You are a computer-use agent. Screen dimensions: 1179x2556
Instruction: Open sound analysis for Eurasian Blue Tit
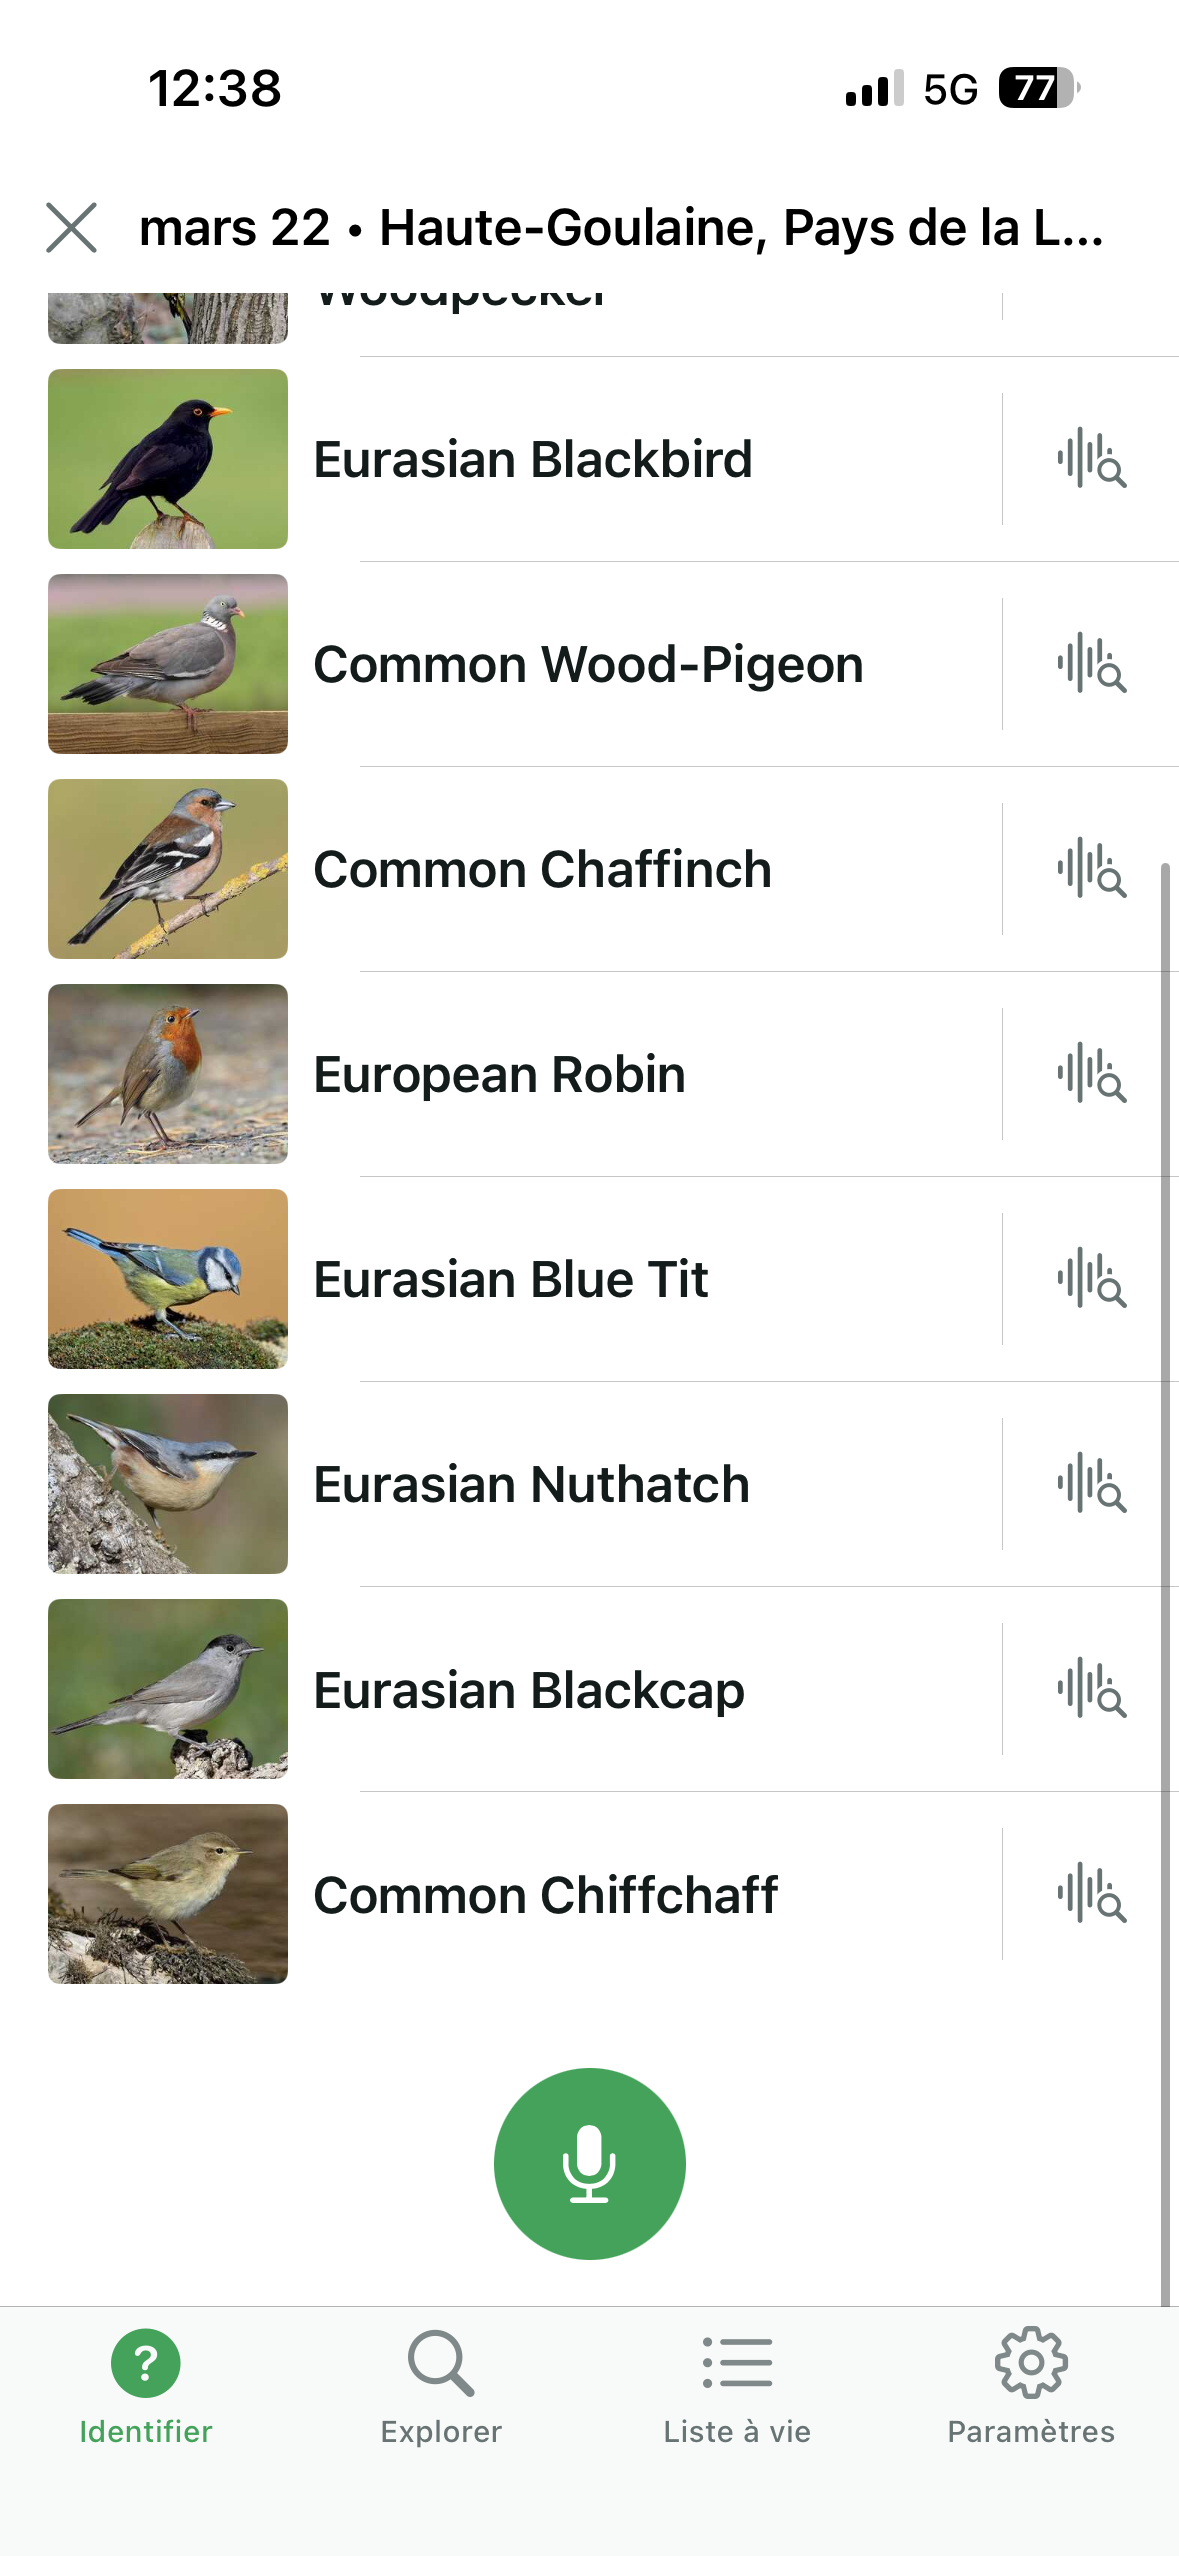[x=1091, y=1279]
